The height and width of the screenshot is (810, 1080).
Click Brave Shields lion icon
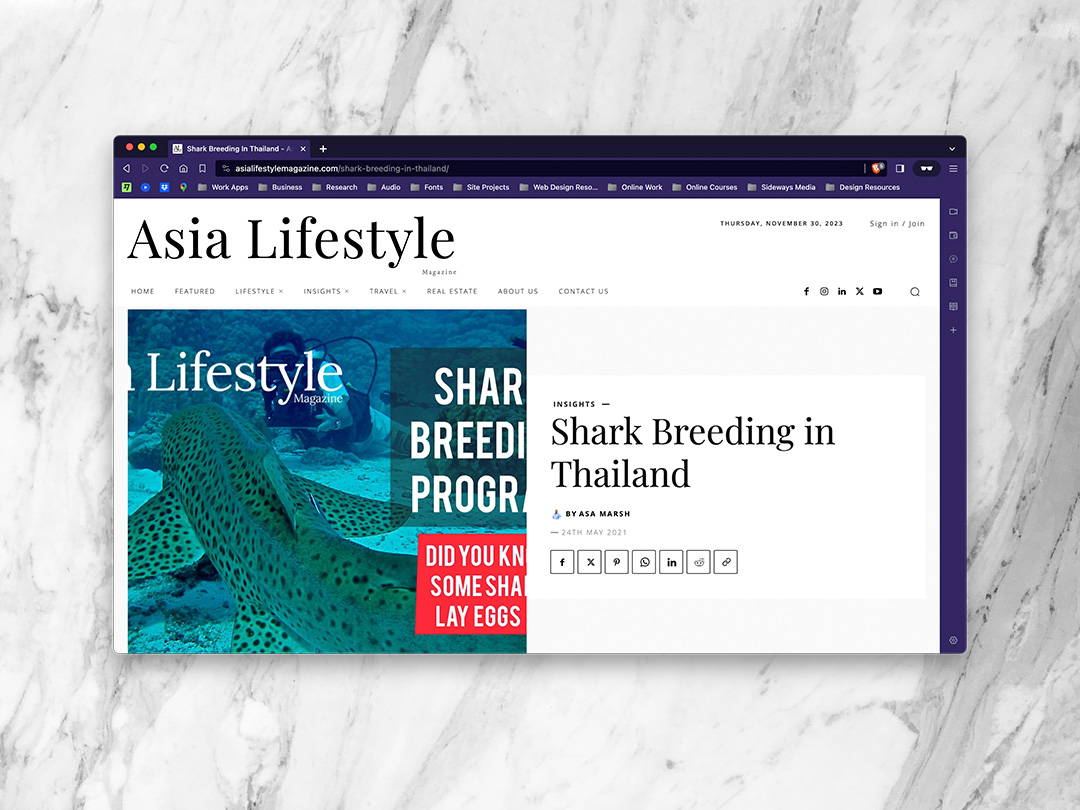point(878,168)
